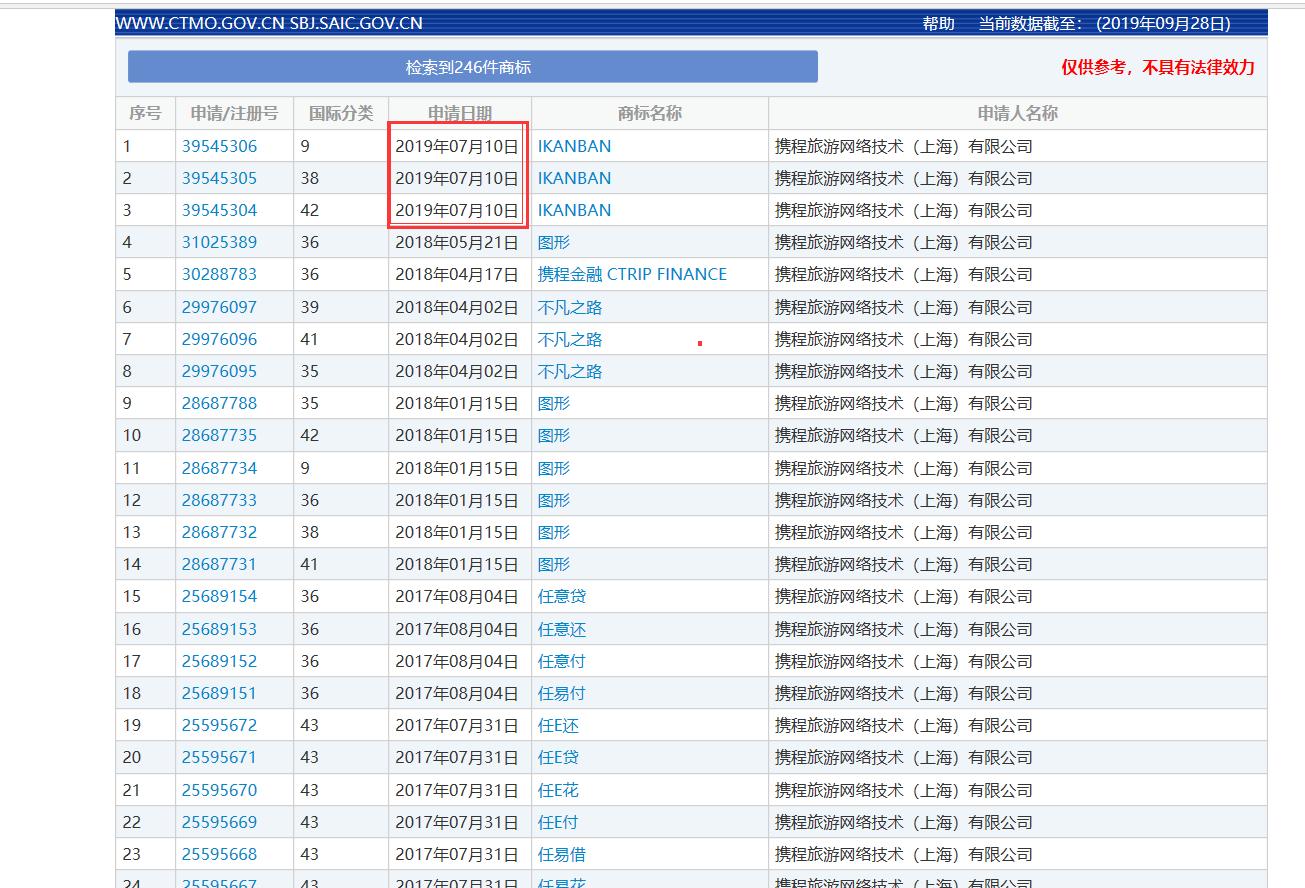Open the 任意贷 trademark link
The image size is (1305, 888).
562,596
